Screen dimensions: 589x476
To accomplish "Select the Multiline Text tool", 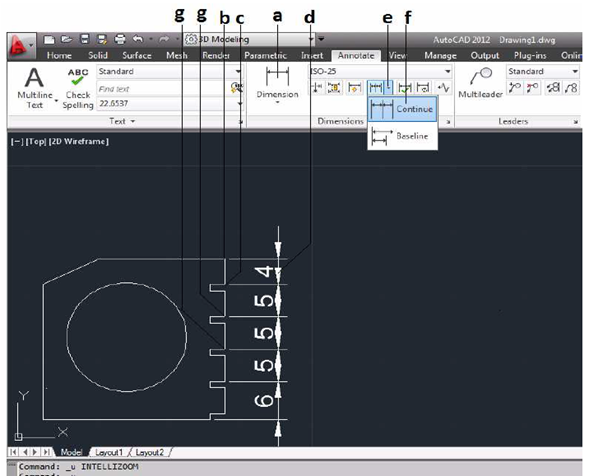I will click(x=35, y=88).
